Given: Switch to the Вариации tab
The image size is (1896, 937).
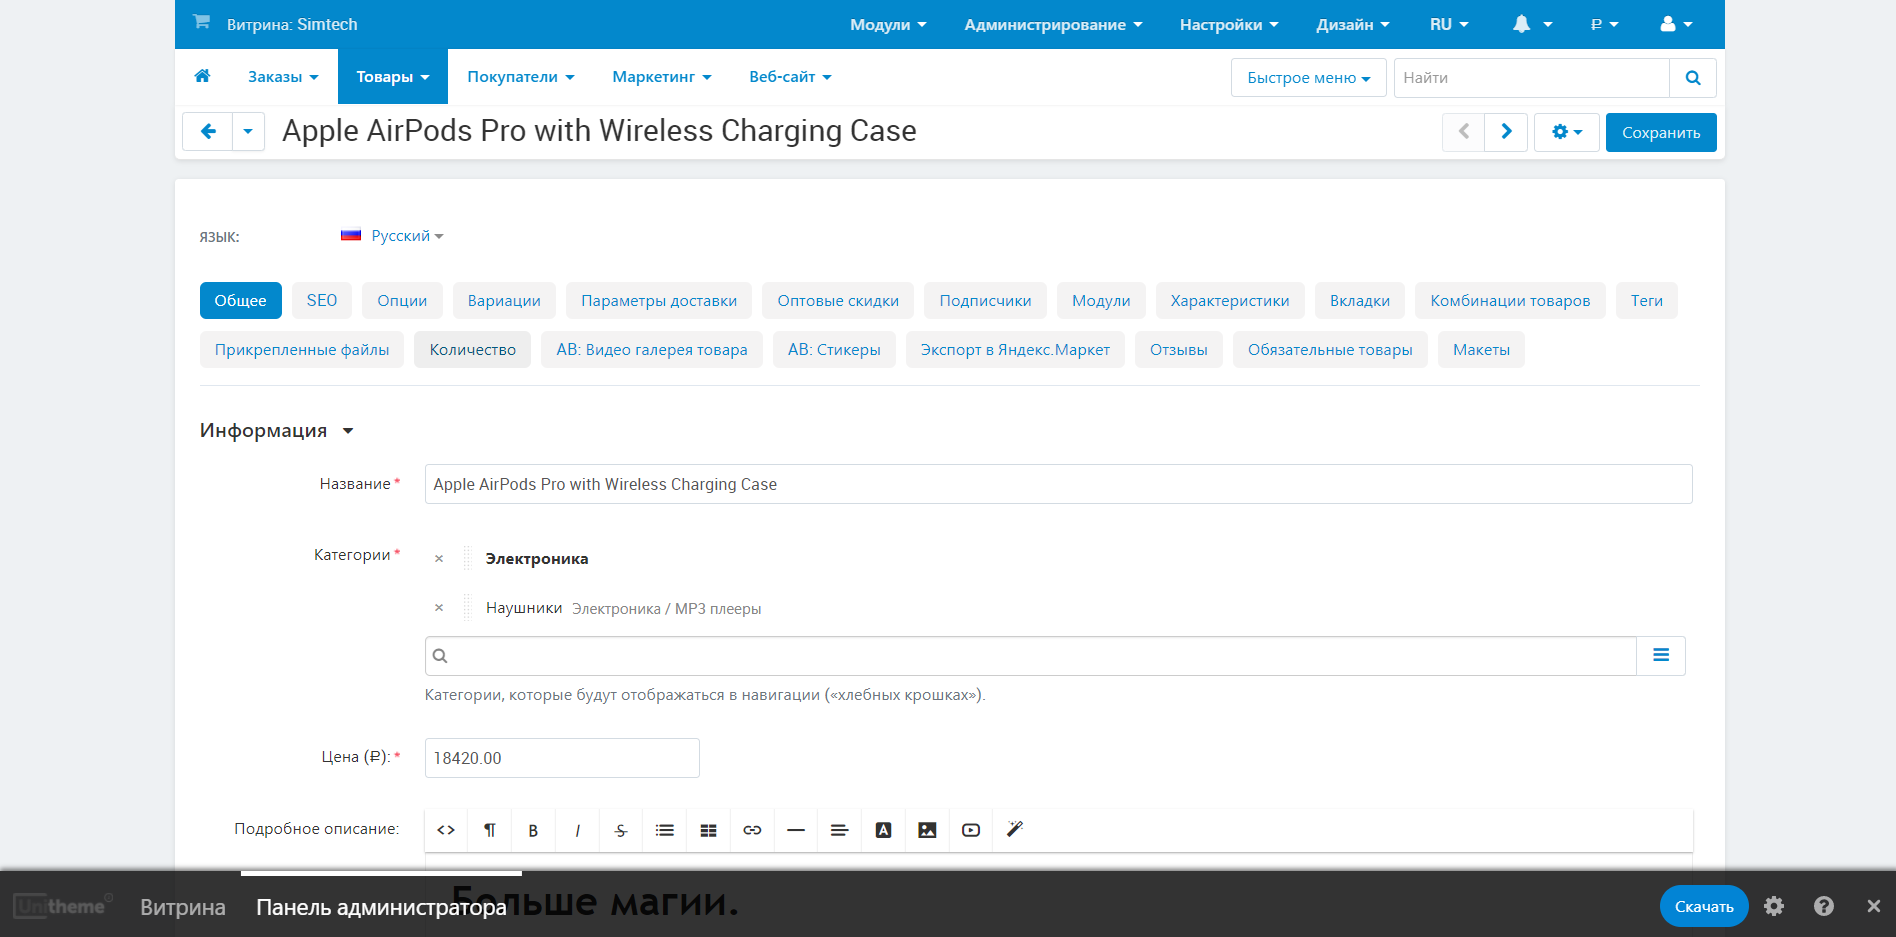Looking at the screenshot, I should pyautogui.click(x=504, y=301).
